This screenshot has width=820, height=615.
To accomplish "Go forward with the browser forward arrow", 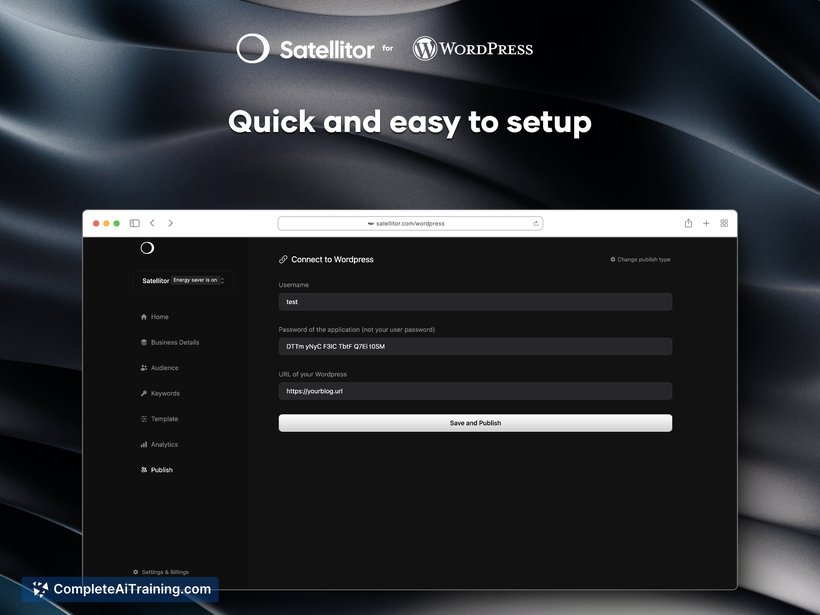I will pyautogui.click(x=170, y=223).
